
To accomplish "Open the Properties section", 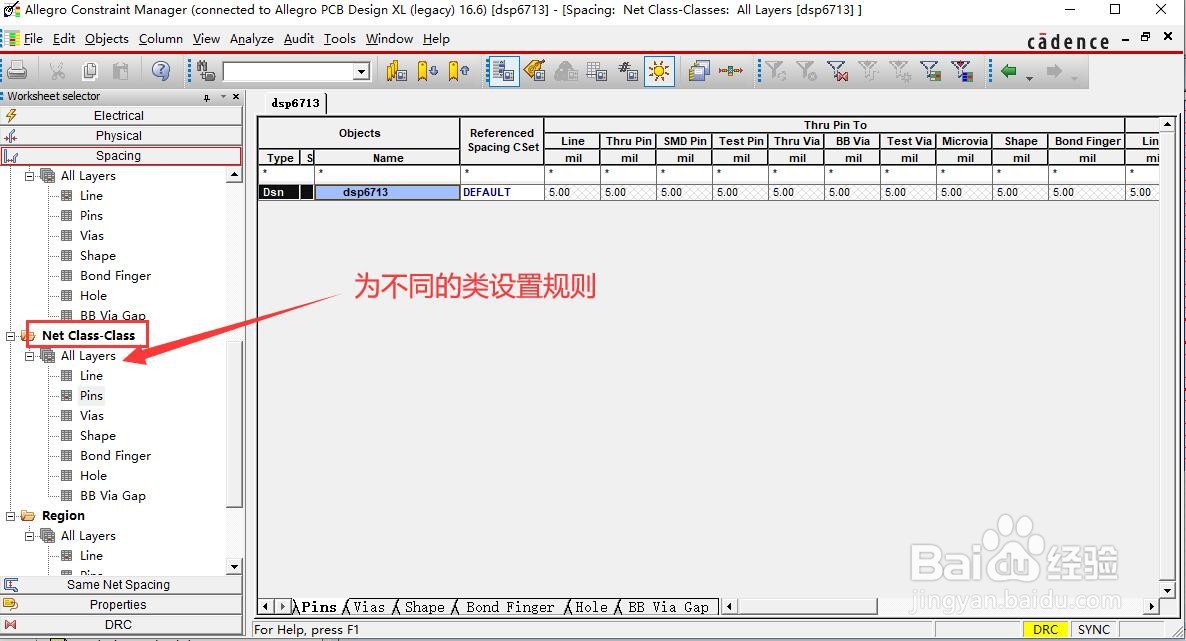I will pyautogui.click(x=121, y=605).
